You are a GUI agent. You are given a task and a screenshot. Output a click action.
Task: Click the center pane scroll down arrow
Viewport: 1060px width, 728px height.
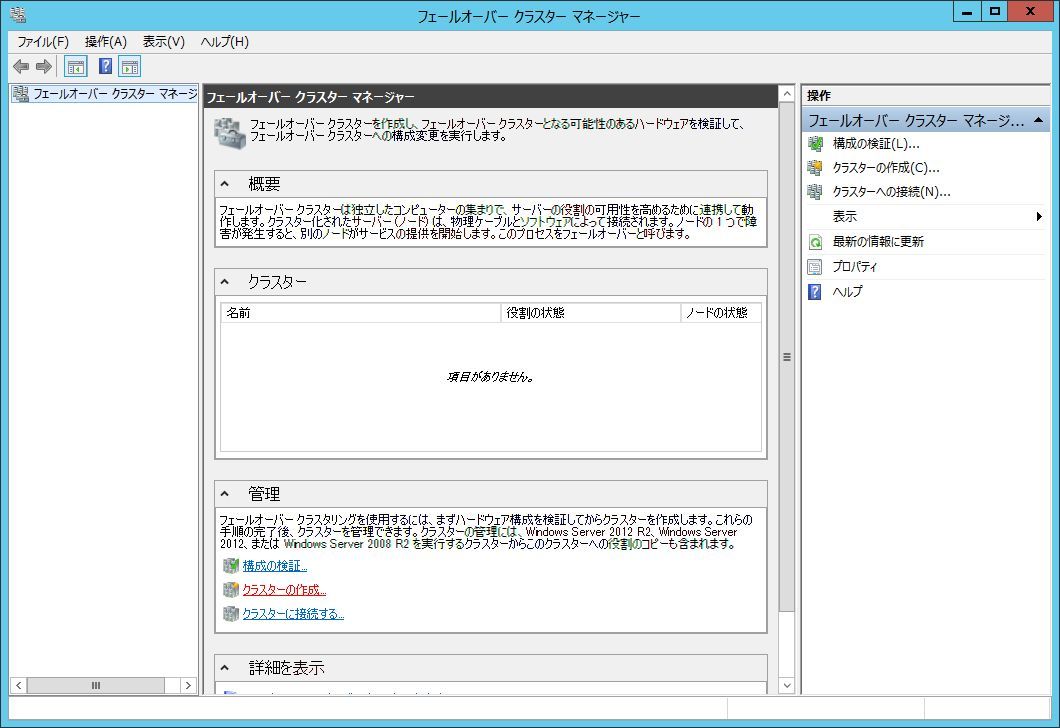[x=786, y=685]
